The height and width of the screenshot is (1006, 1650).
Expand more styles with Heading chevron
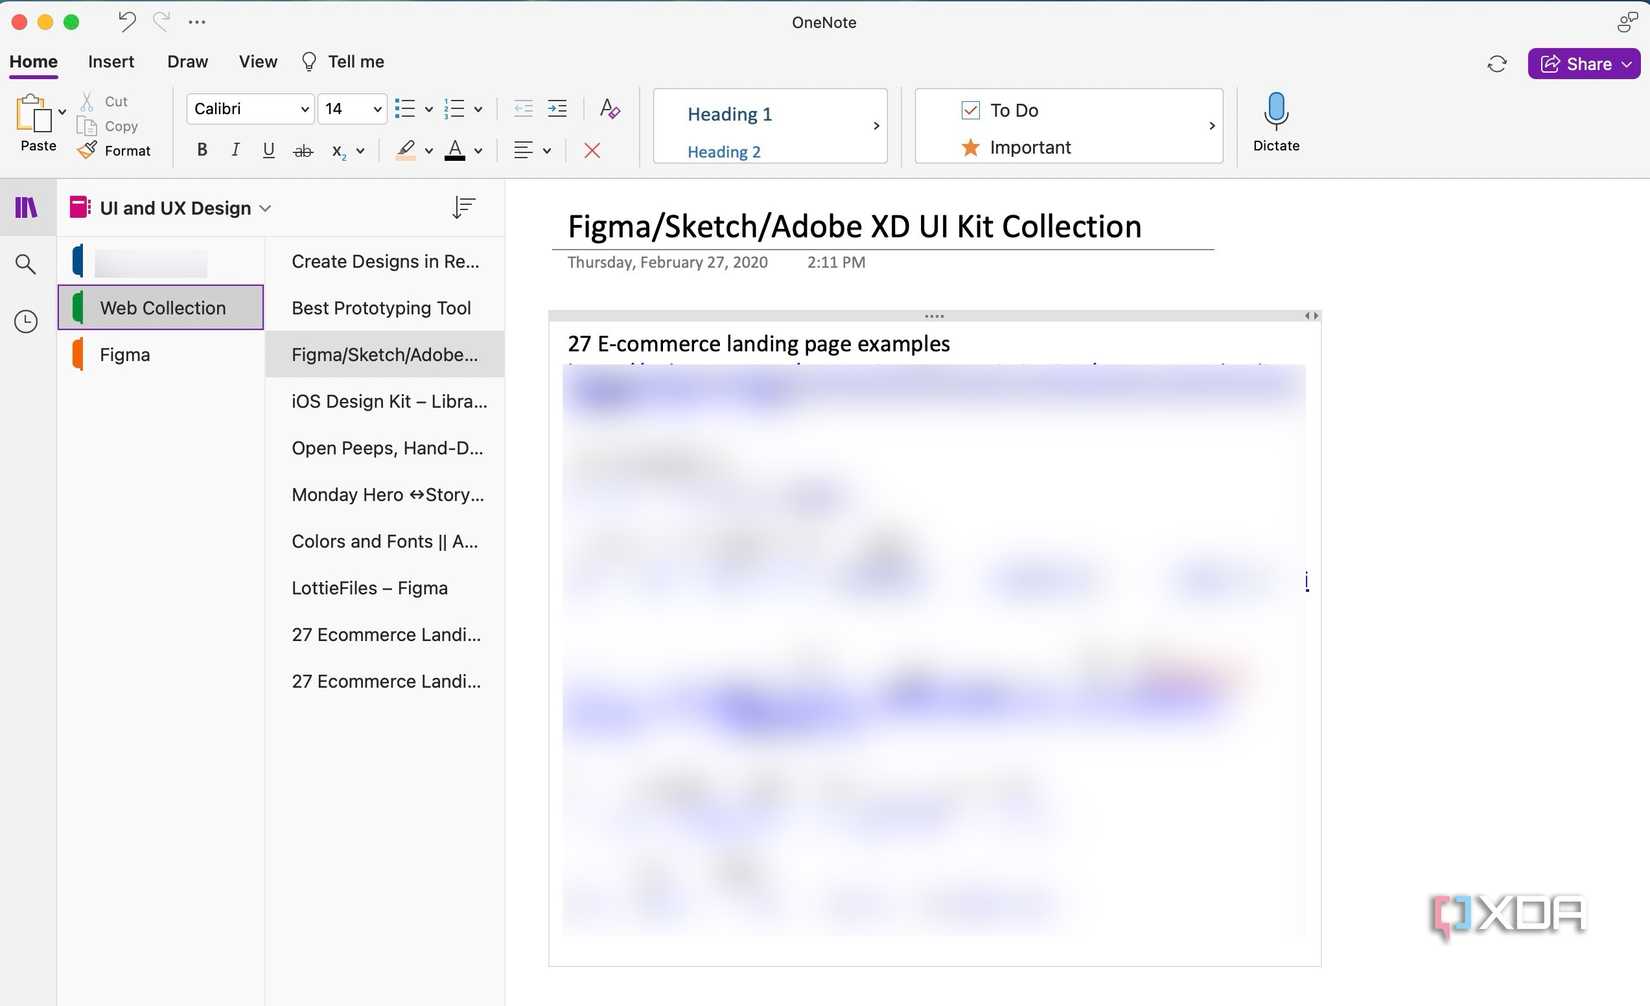click(876, 126)
